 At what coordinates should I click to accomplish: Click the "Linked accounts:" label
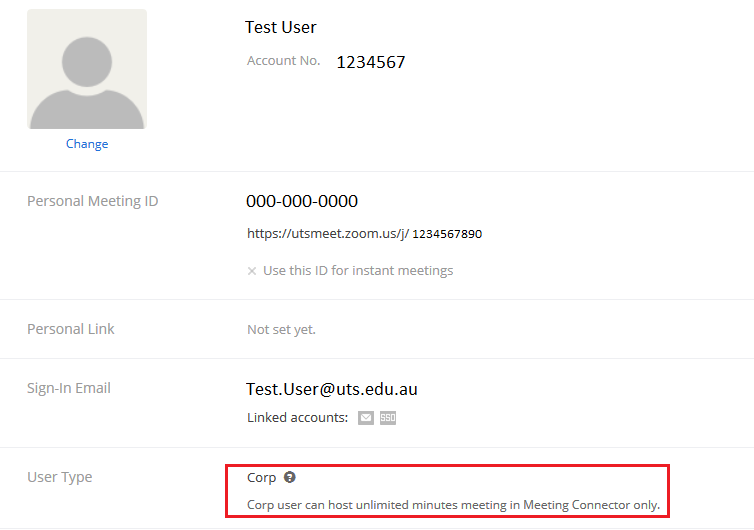click(297, 418)
